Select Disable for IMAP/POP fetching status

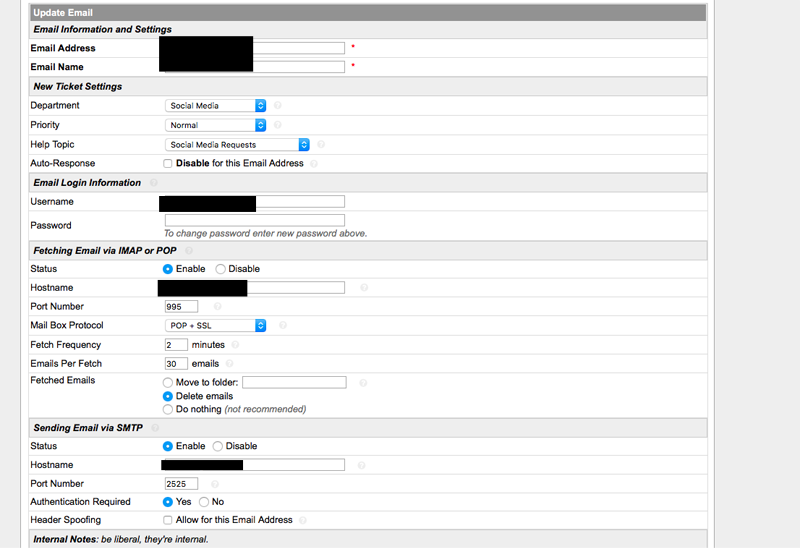(x=220, y=269)
